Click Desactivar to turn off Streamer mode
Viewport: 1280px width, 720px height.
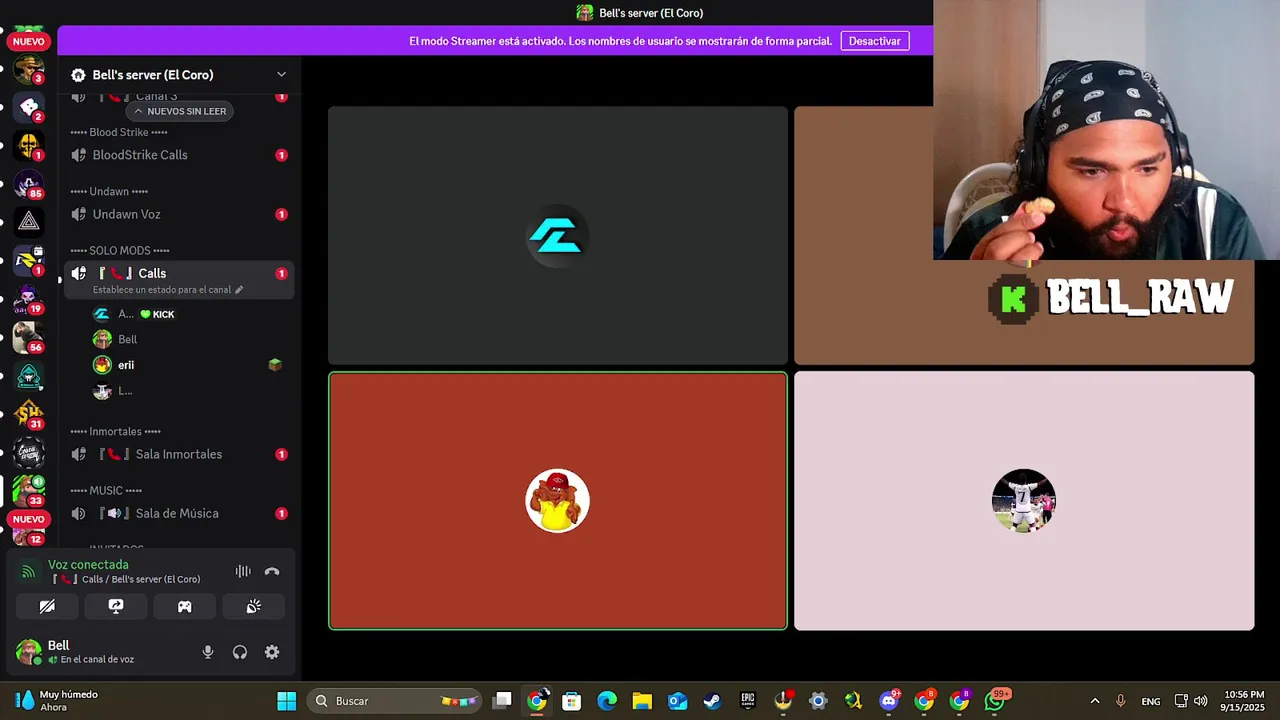point(875,41)
